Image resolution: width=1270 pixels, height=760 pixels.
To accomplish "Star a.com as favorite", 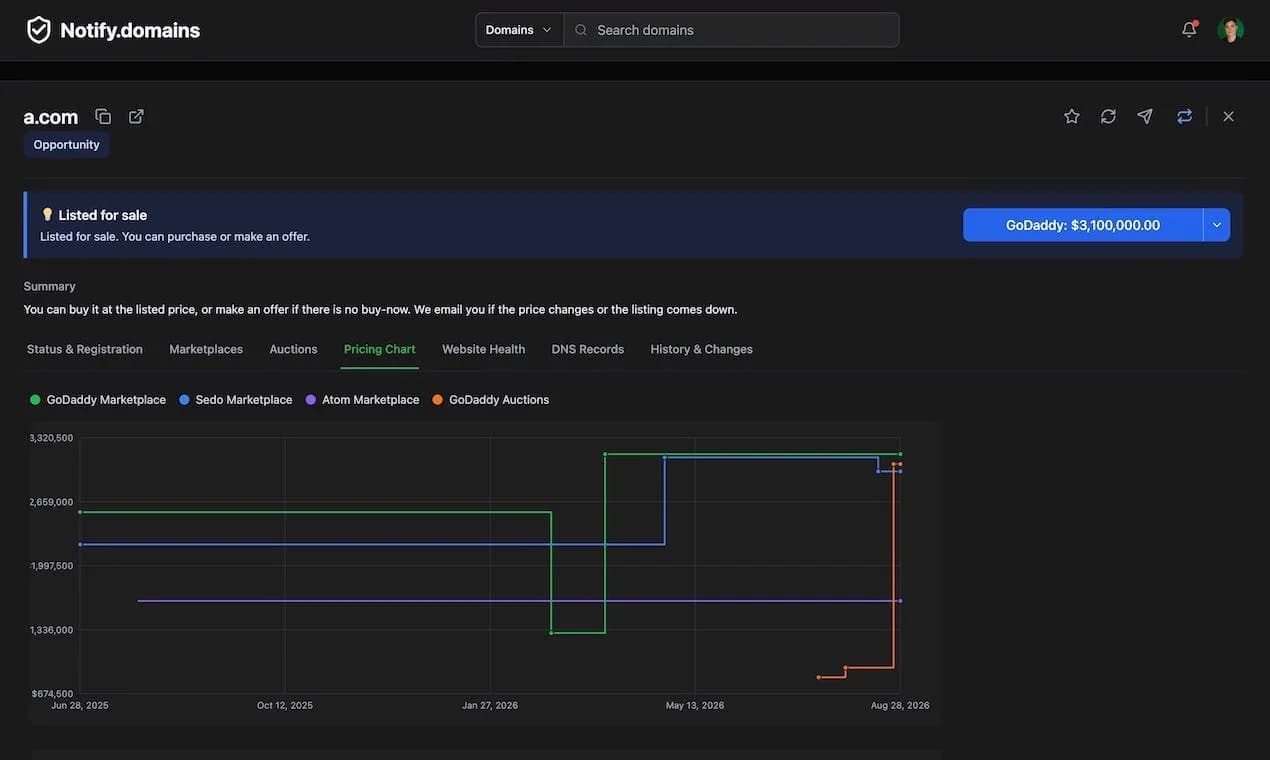I will pyautogui.click(x=1072, y=116).
